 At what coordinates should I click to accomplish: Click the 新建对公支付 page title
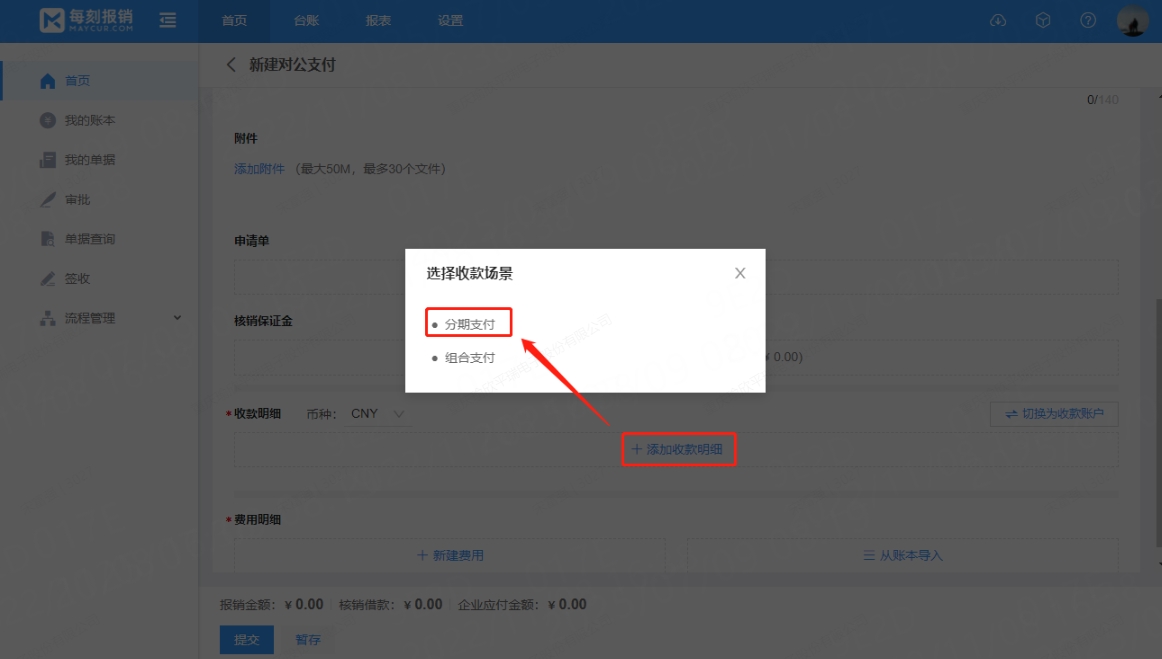[x=293, y=64]
